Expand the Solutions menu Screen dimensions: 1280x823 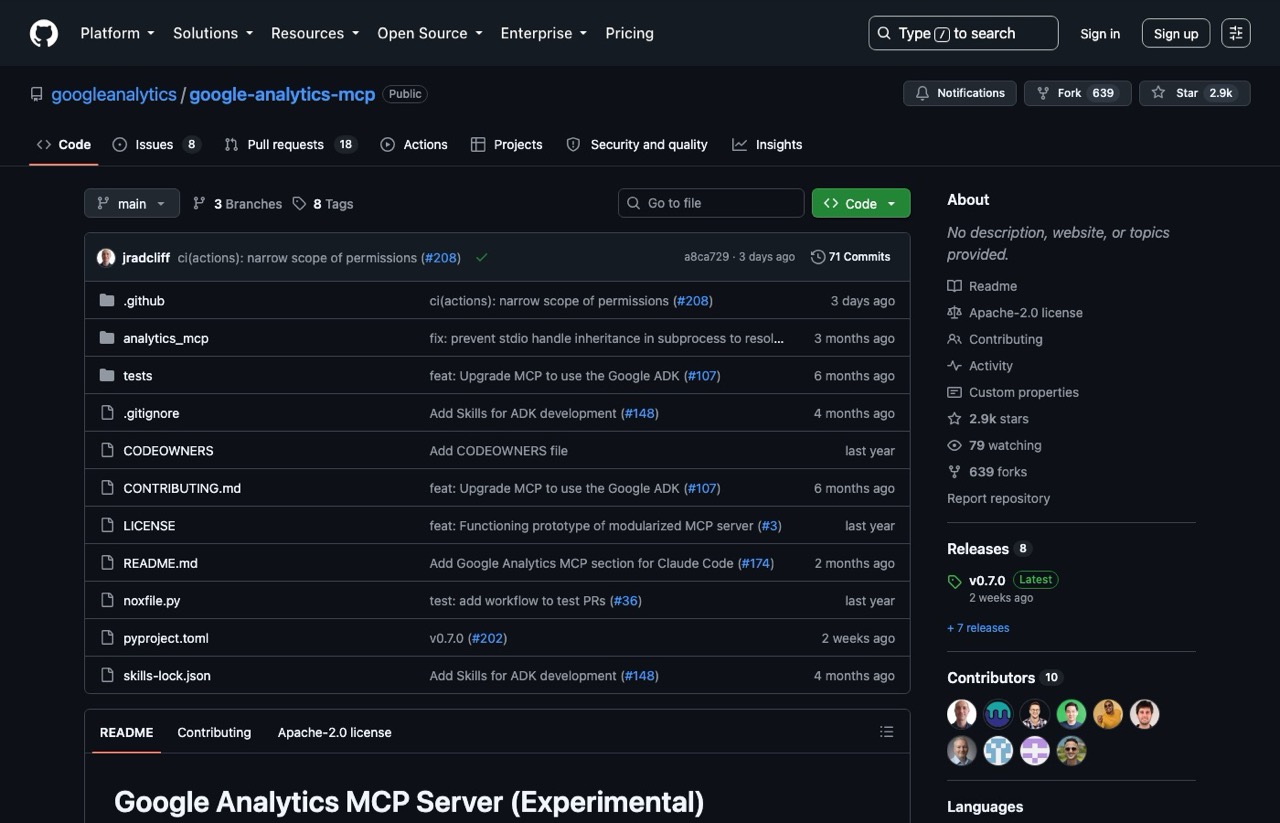pyautogui.click(x=213, y=33)
